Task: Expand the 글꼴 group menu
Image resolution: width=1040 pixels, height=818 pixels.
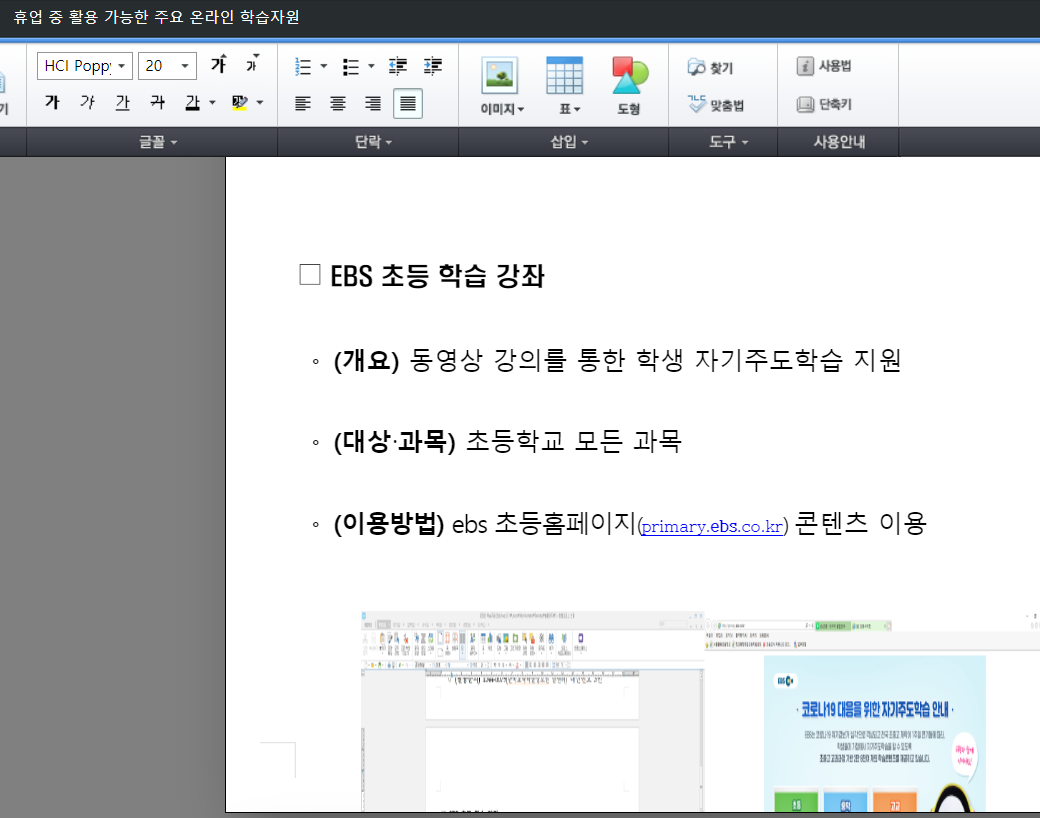Action: 158,142
